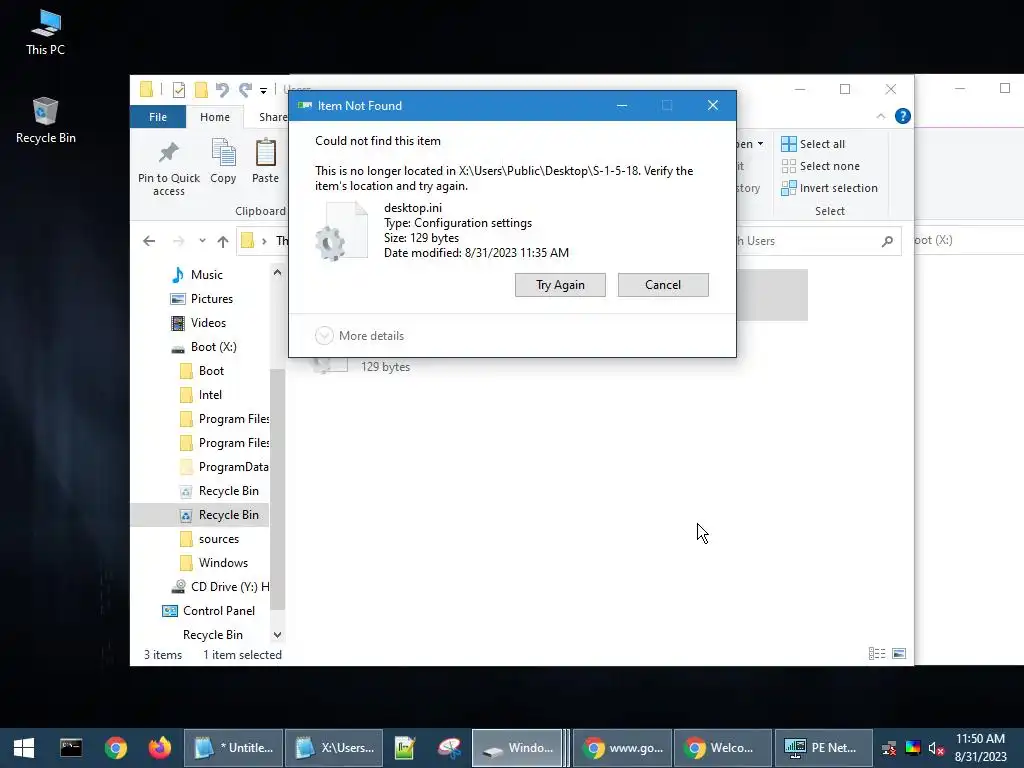Switch to details view icon
This screenshot has height=768, width=1024.
point(876,654)
